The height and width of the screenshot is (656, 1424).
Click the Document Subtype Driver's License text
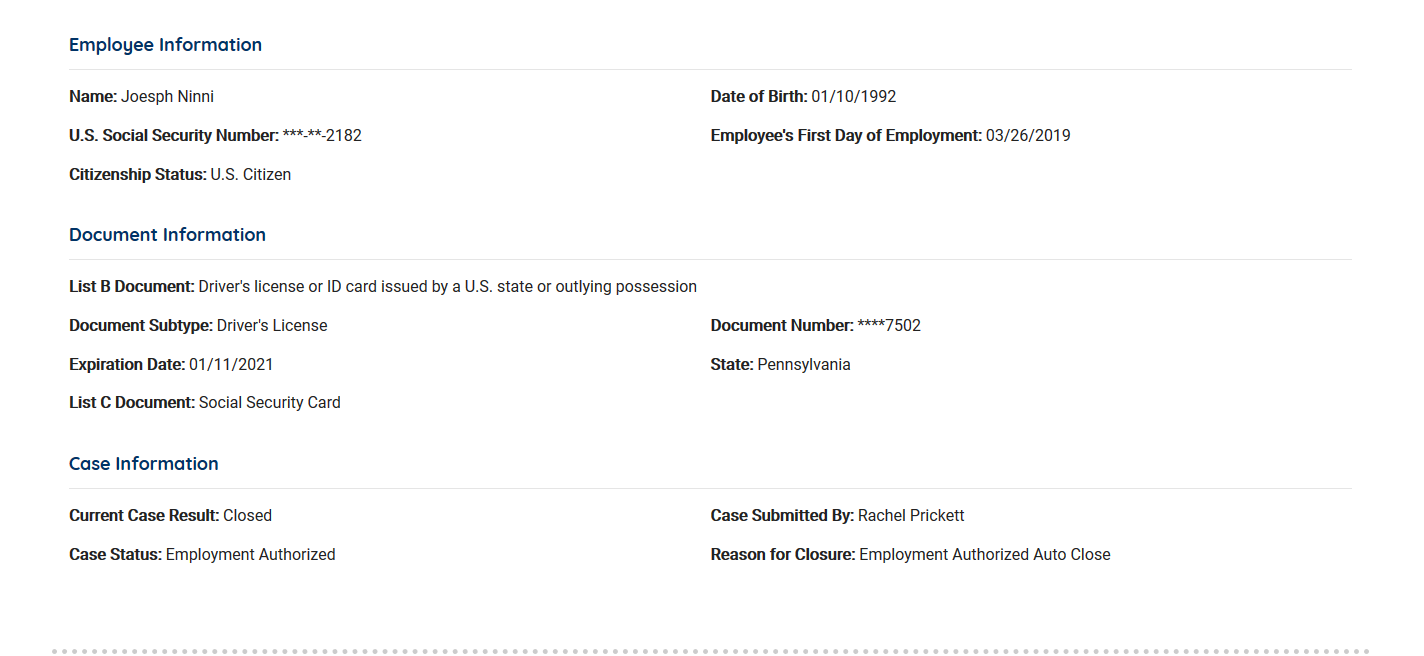tap(272, 326)
